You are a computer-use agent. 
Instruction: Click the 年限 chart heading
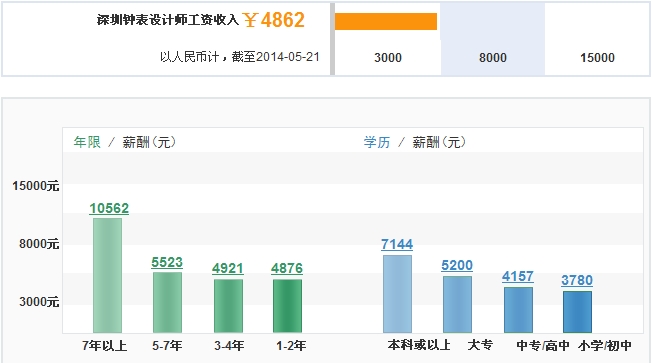click(87, 142)
